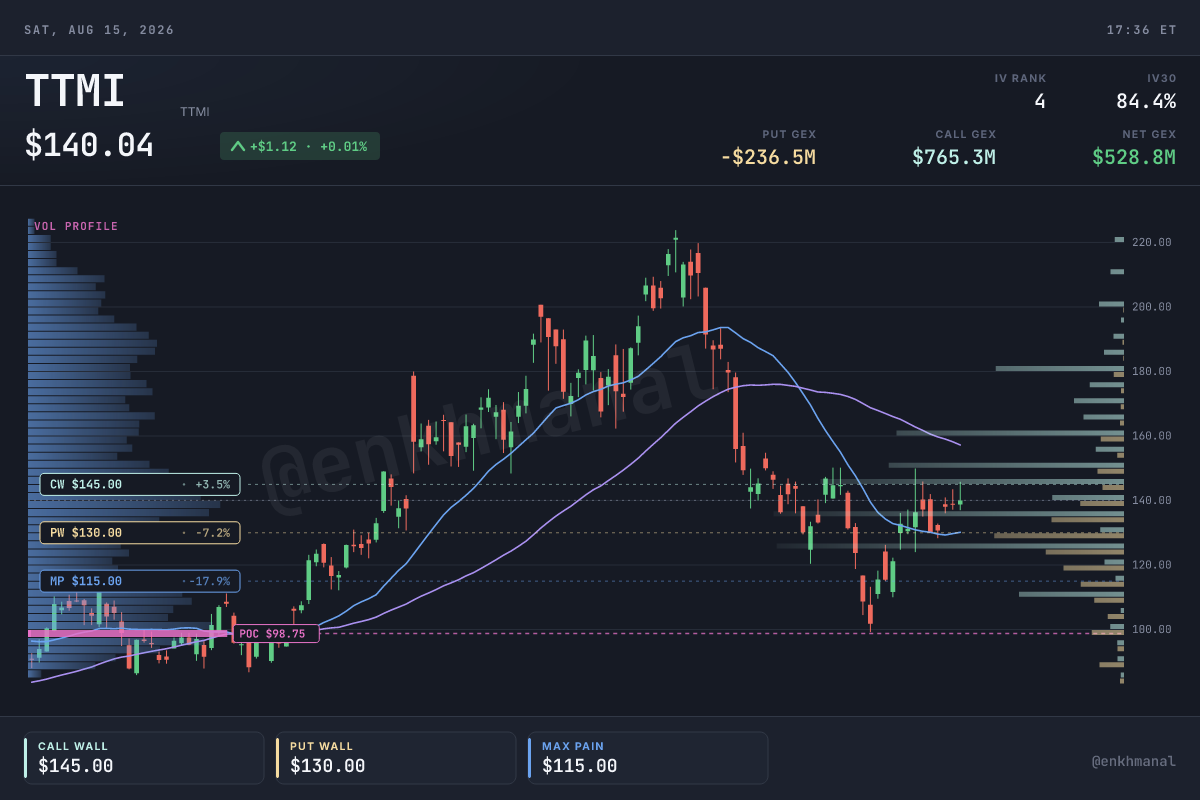Click the PUT GEX value -$236.5M
1200x800 pixels.
pyautogui.click(x=768, y=157)
